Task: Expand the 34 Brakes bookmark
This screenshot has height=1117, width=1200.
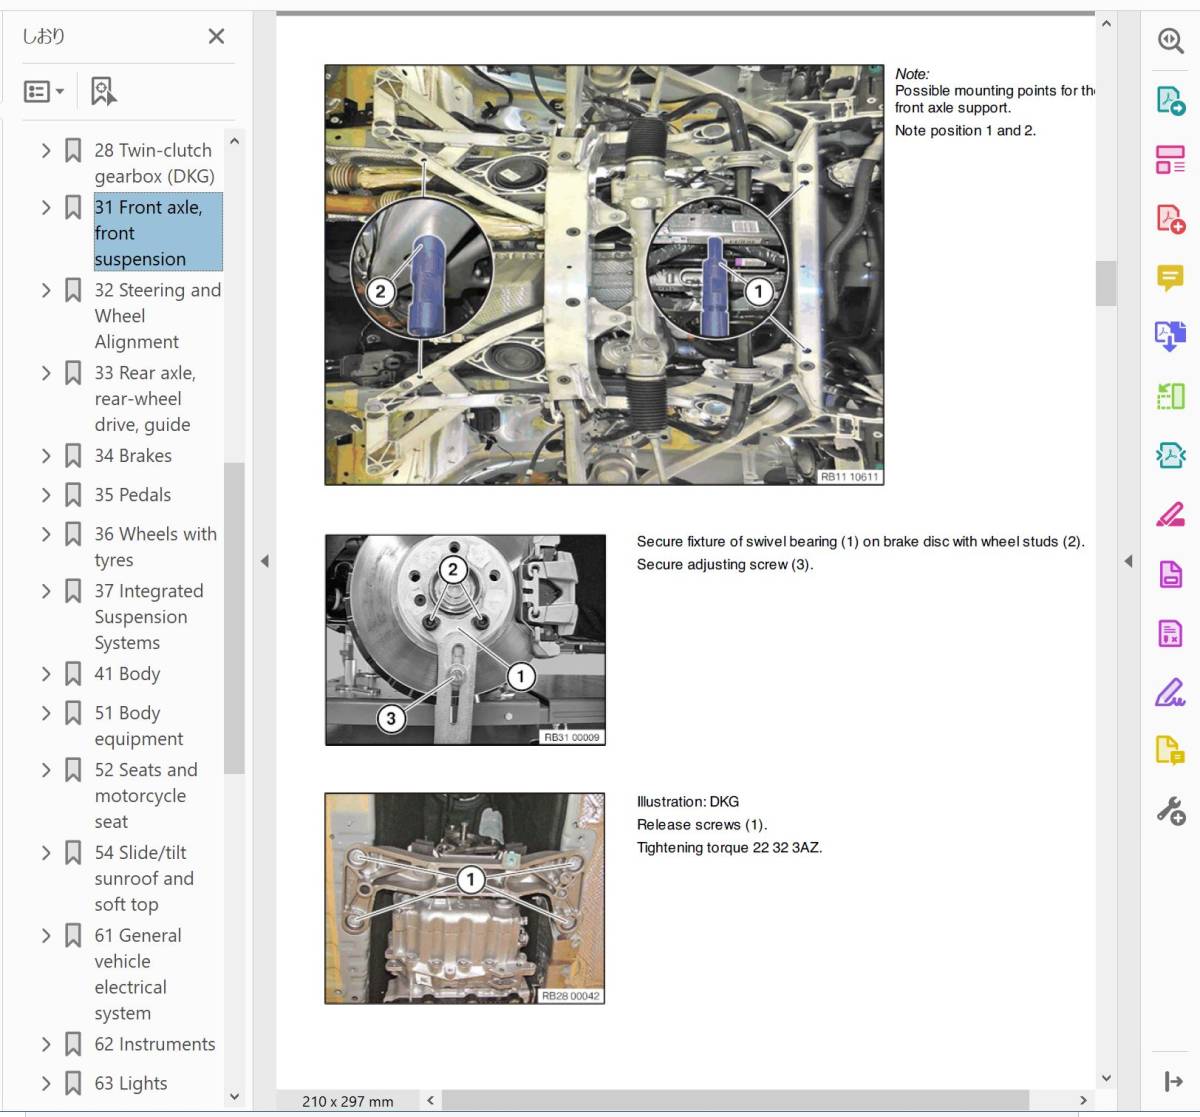Action: tap(46, 456)
